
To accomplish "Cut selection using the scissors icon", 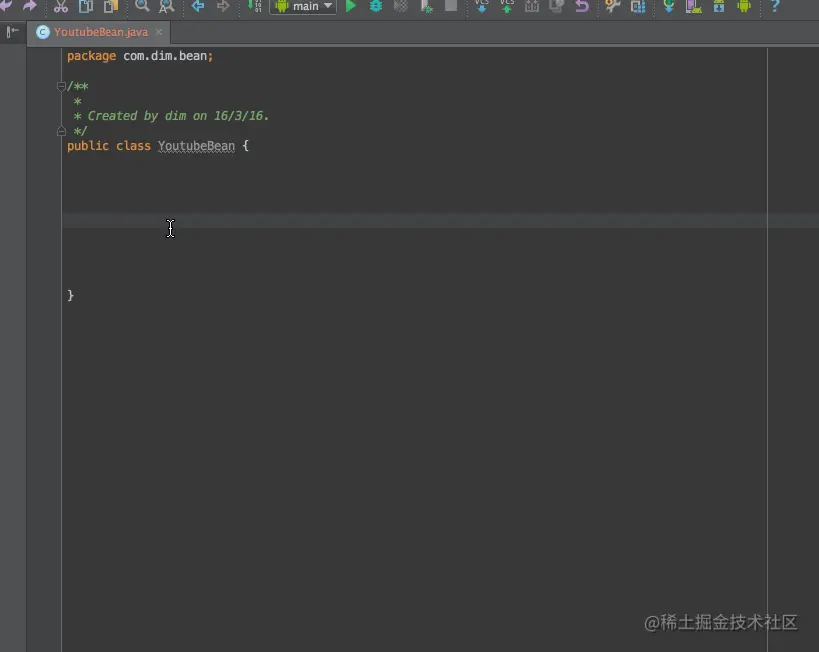I will coord(60,7).
